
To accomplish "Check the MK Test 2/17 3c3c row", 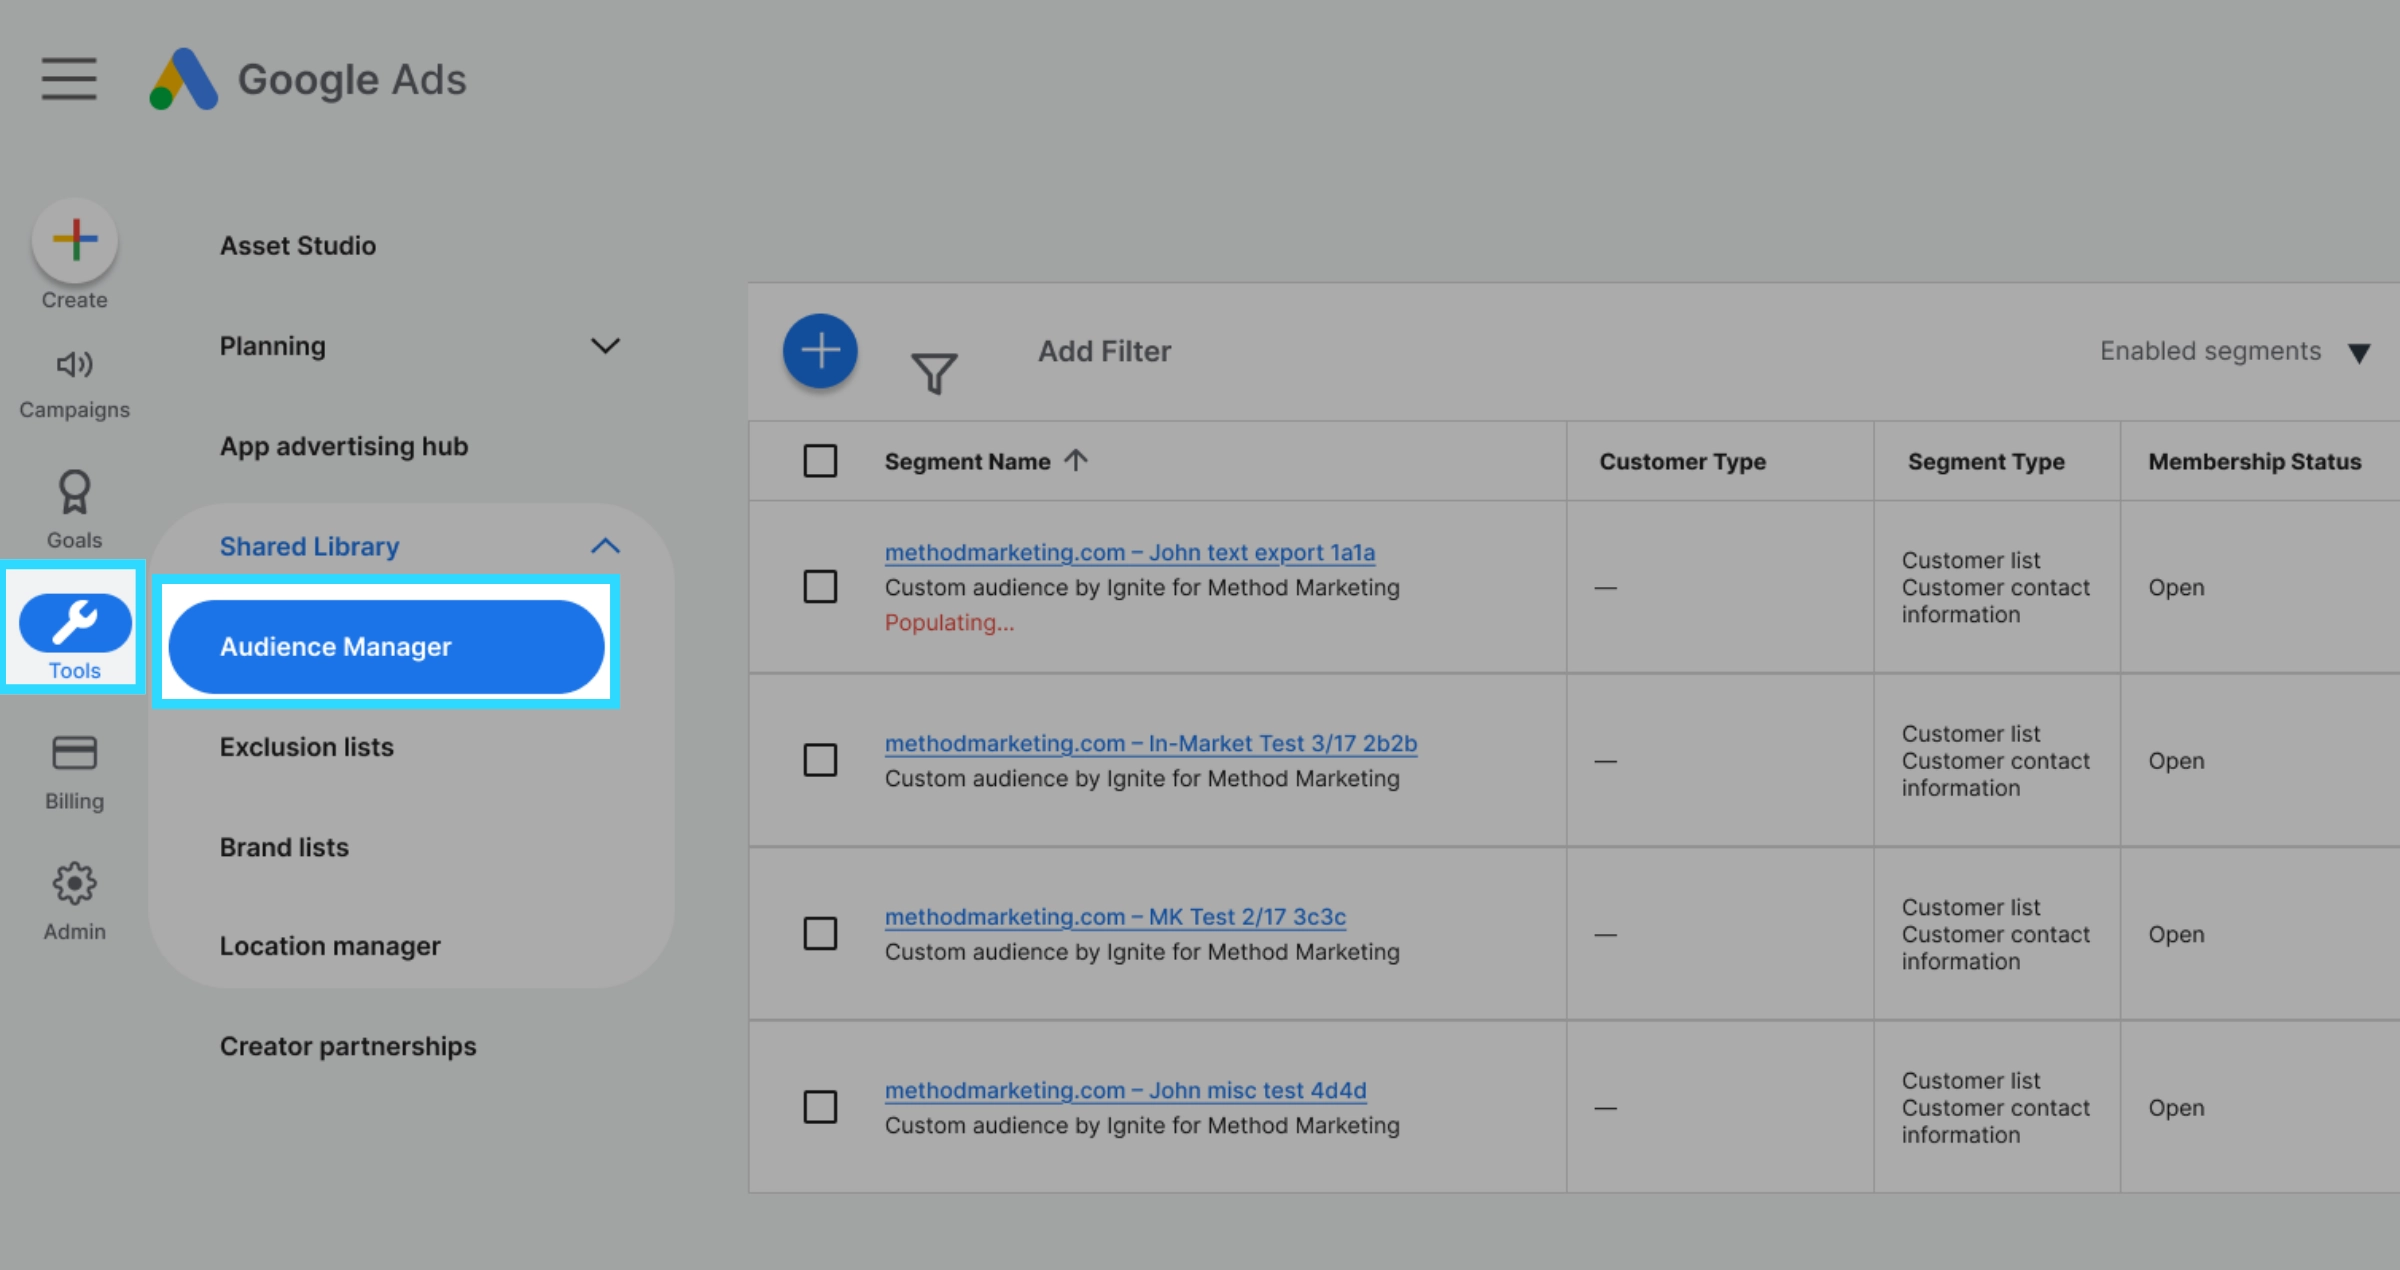I will click(x=820, y=934).
